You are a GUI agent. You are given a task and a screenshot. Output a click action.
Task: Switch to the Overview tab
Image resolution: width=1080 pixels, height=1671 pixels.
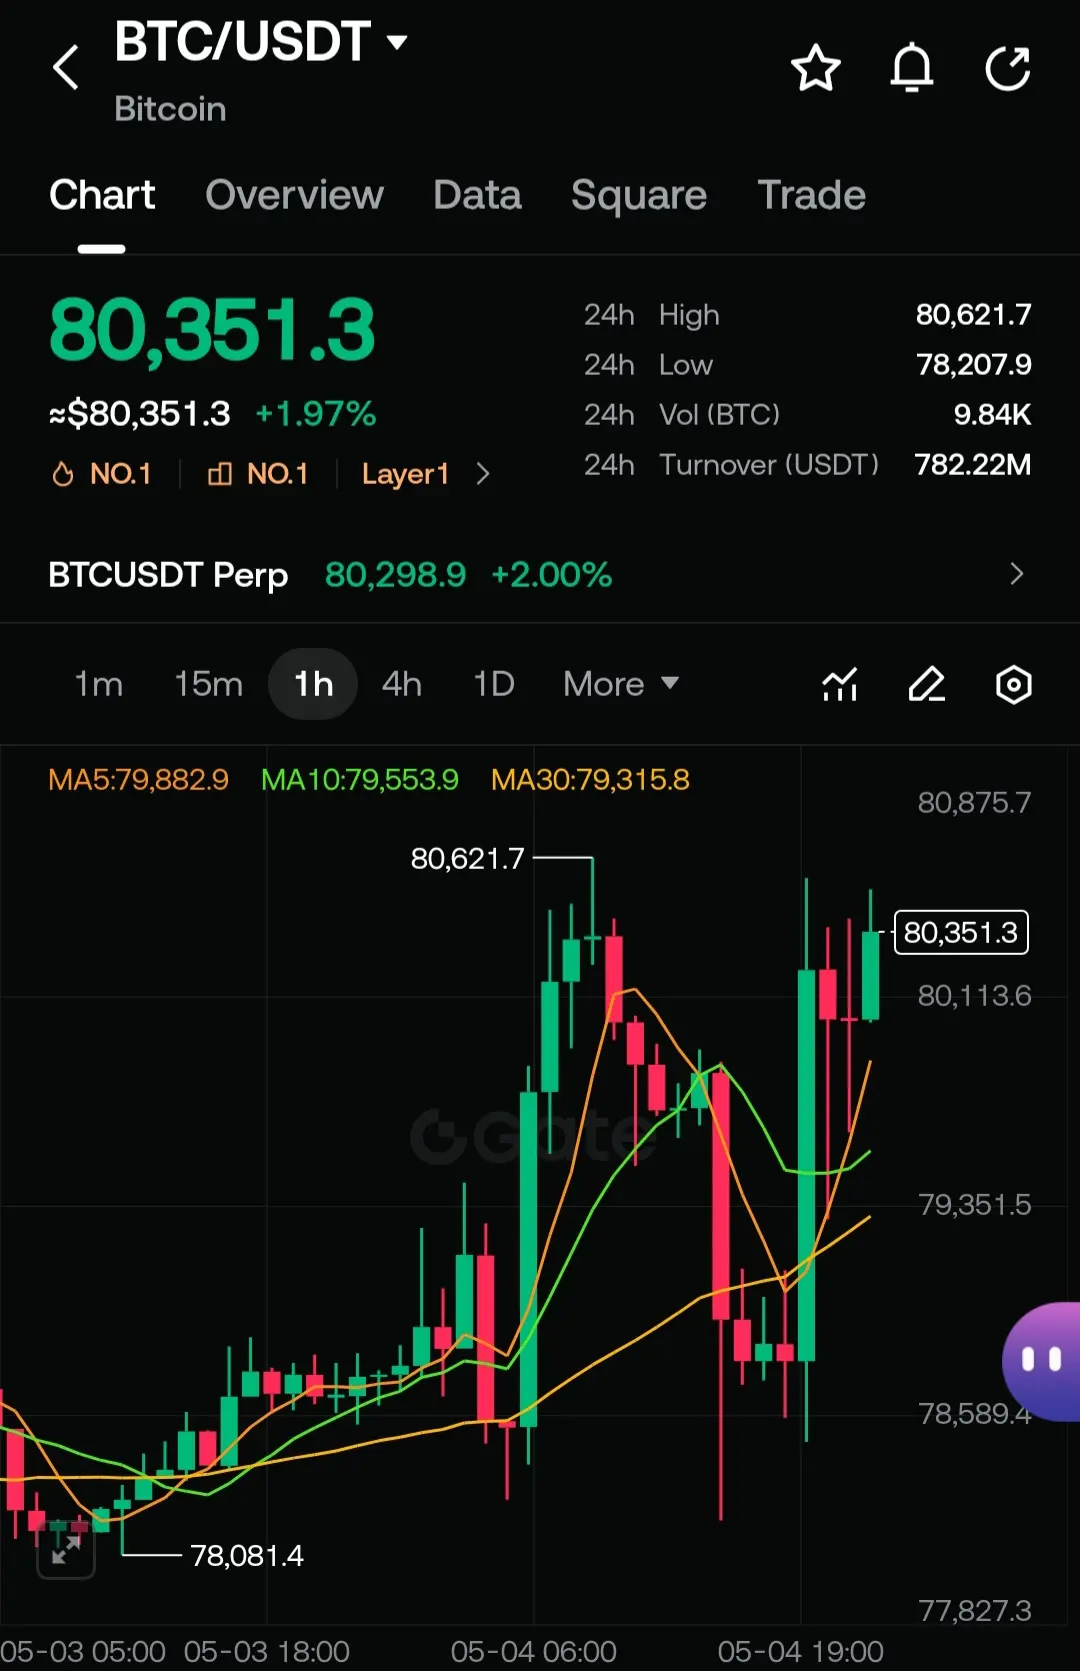coord(294,195)
